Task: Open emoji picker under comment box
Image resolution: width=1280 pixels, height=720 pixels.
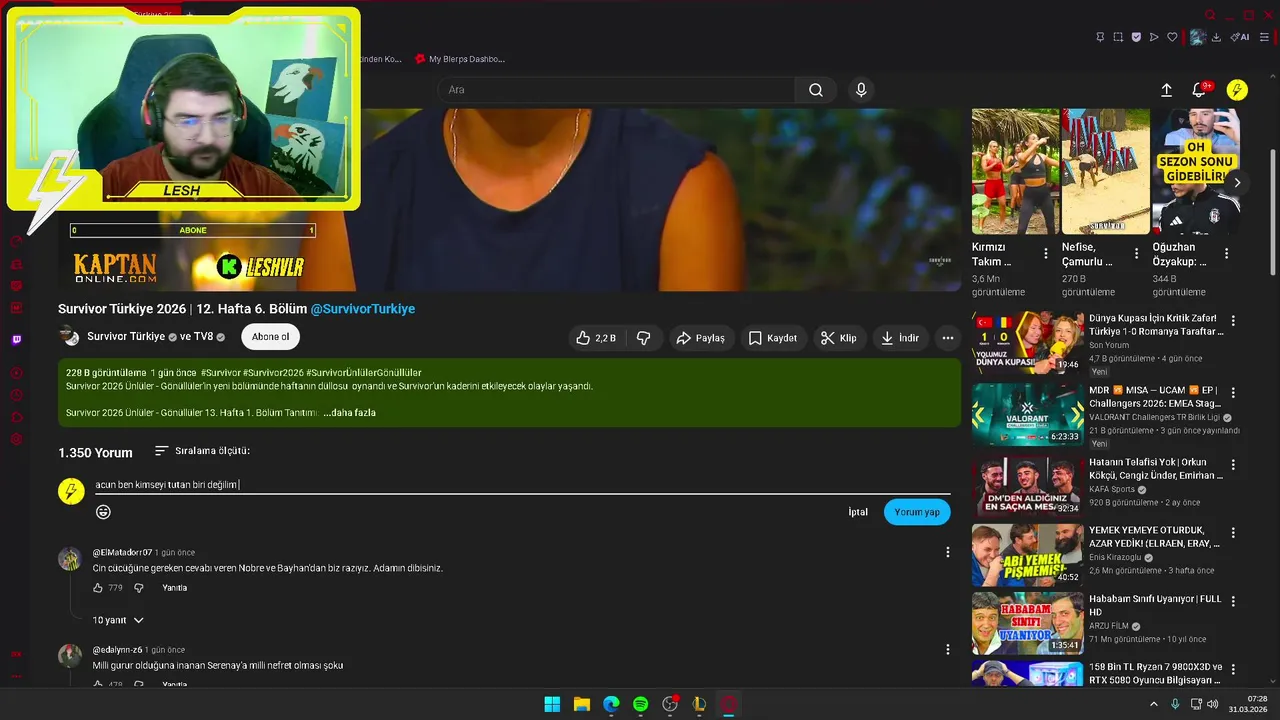Action: (103, 512)
